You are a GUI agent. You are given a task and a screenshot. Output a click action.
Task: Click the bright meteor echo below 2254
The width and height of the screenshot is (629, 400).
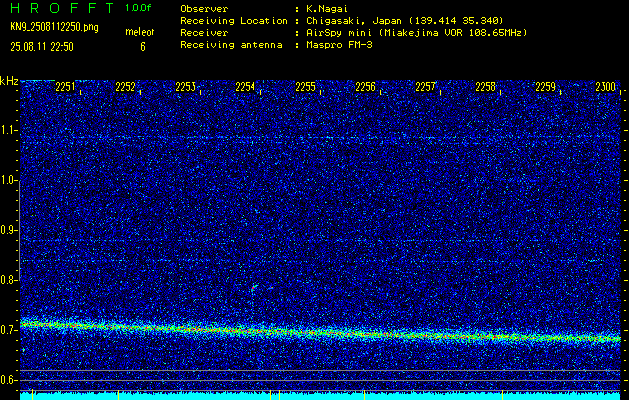point(254,287)
